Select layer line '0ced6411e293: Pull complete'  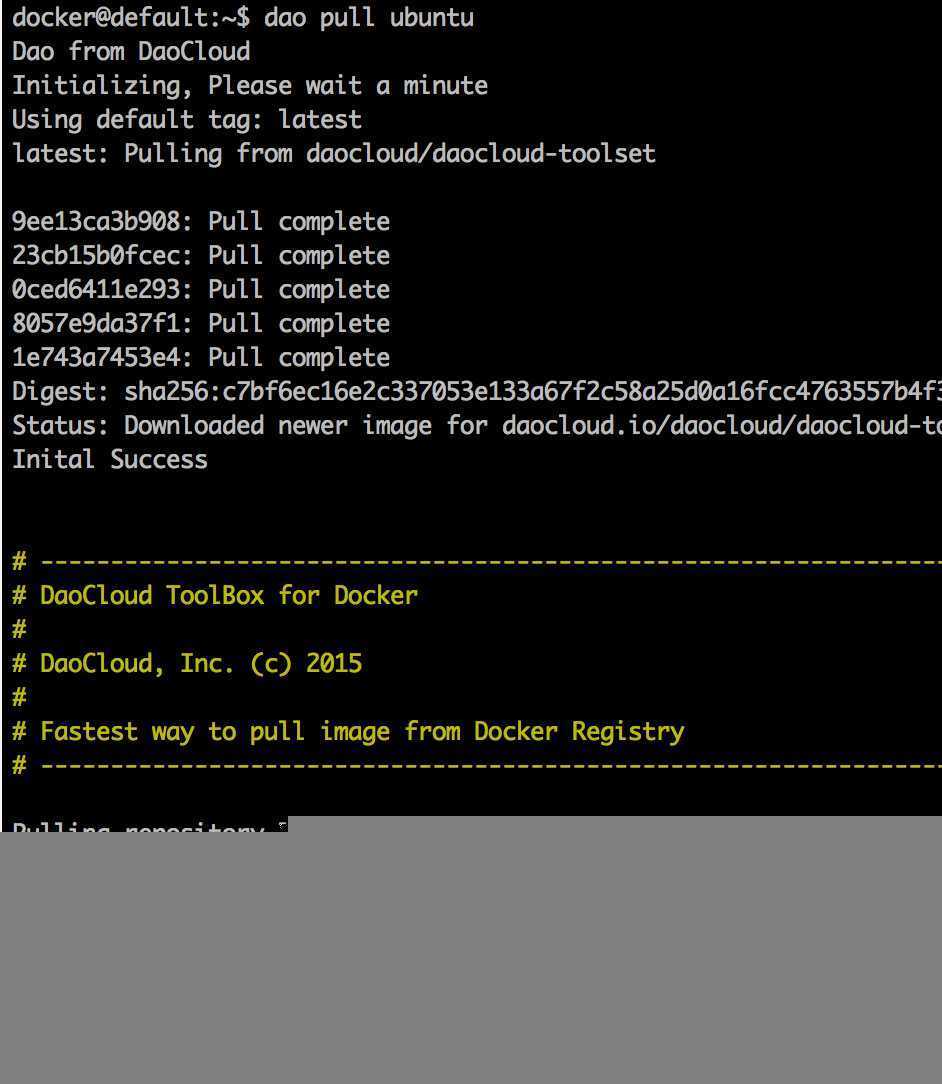(201, 290)
